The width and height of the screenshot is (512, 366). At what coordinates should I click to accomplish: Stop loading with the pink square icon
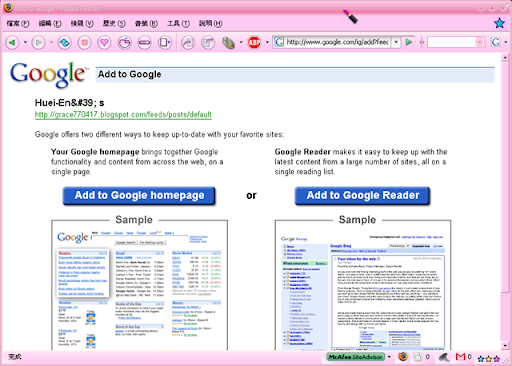click(x=85, y=43)
